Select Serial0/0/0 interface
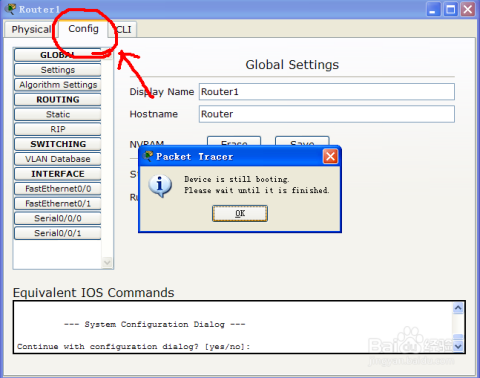This screenshot has height=378, width=480. click(58, 218)
